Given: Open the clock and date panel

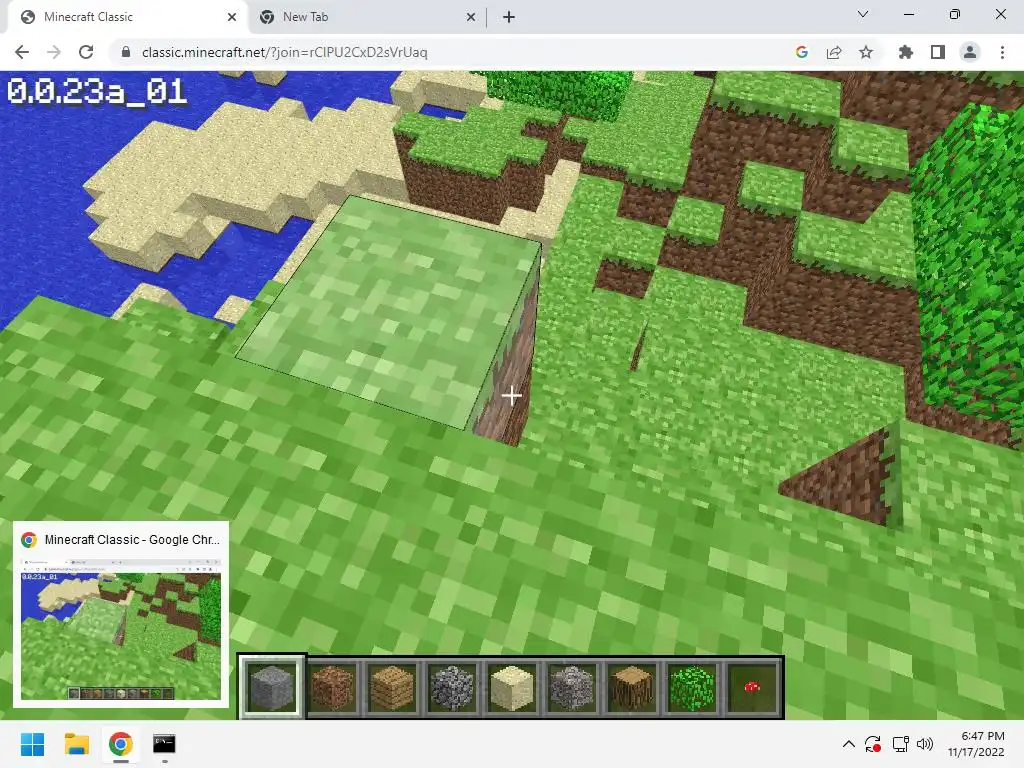Looking at the screenshot, I should (977, 744).
